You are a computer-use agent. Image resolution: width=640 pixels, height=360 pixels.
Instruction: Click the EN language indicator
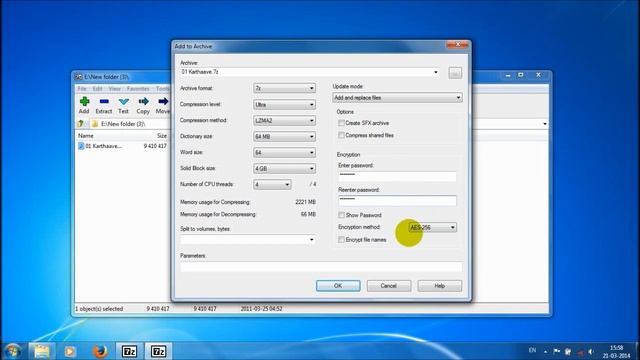tap(532, 350)
